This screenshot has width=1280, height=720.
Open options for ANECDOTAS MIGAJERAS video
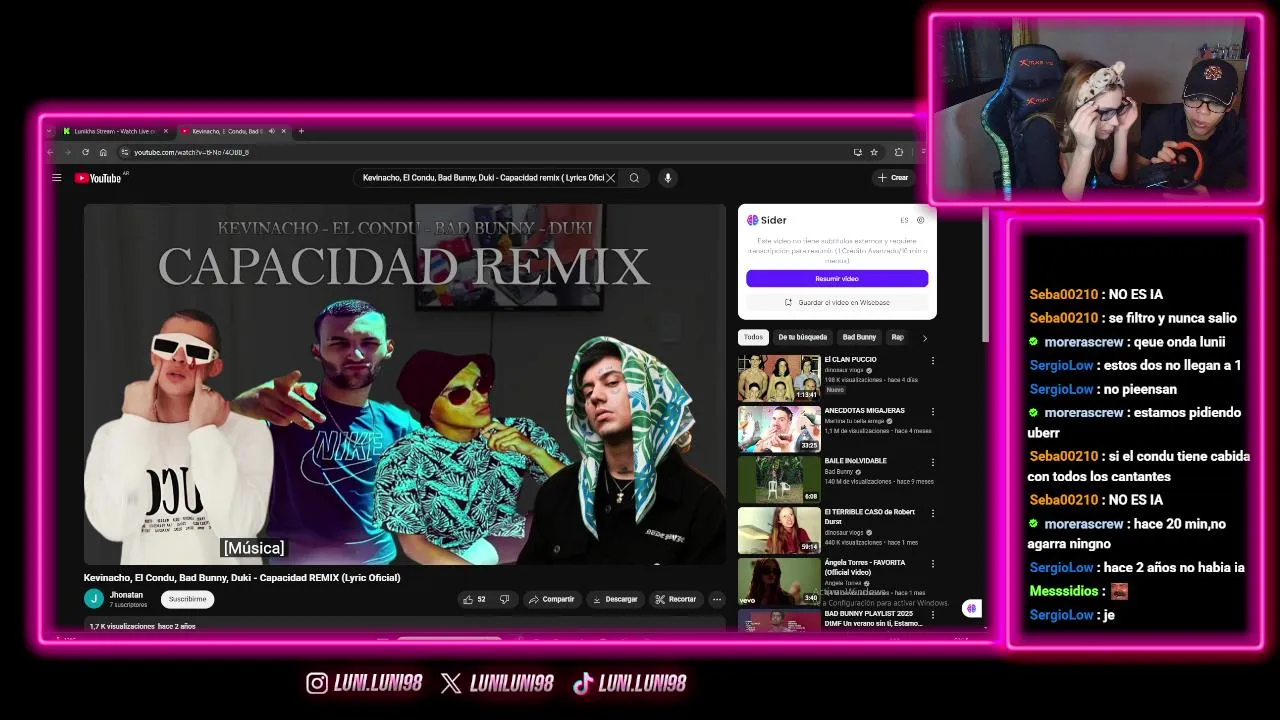932,412
